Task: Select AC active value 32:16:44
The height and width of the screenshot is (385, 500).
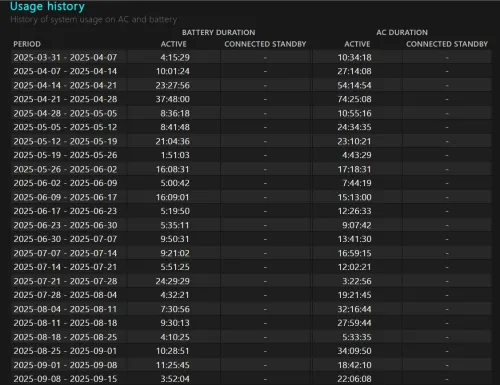Action: [354, 309]
